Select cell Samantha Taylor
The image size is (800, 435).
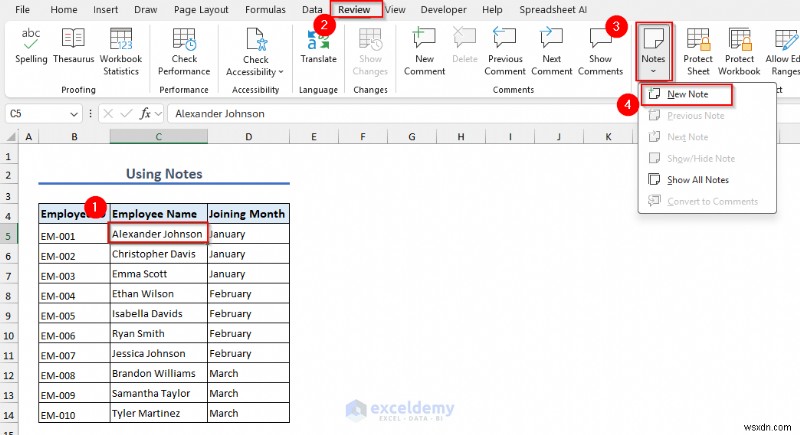(159, 393)
